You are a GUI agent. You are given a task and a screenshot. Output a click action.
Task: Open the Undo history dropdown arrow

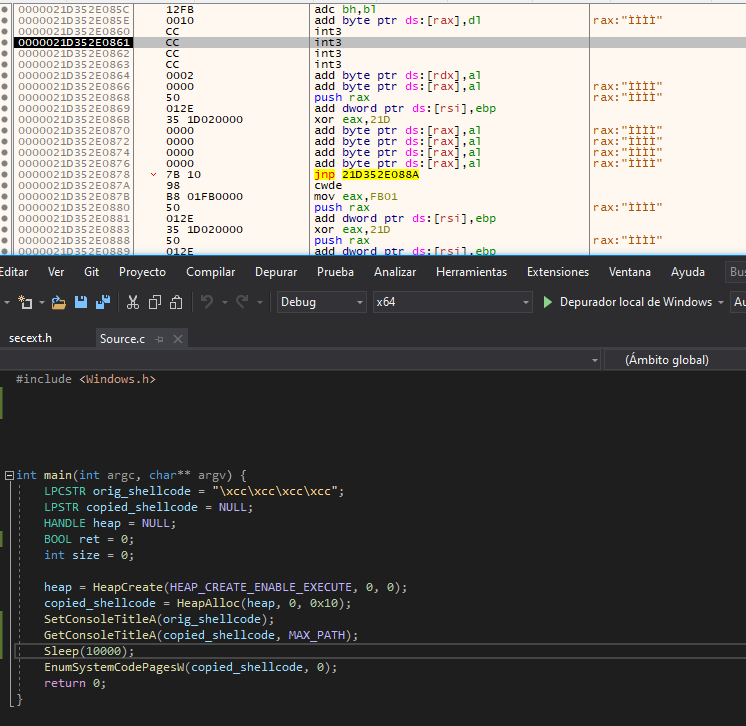click(x=225, y=302)
